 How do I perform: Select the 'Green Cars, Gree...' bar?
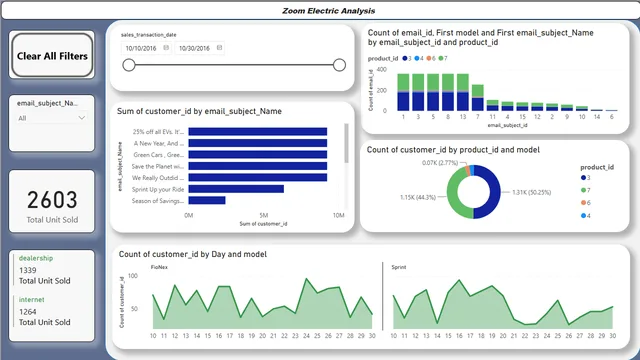coord(258,155)
